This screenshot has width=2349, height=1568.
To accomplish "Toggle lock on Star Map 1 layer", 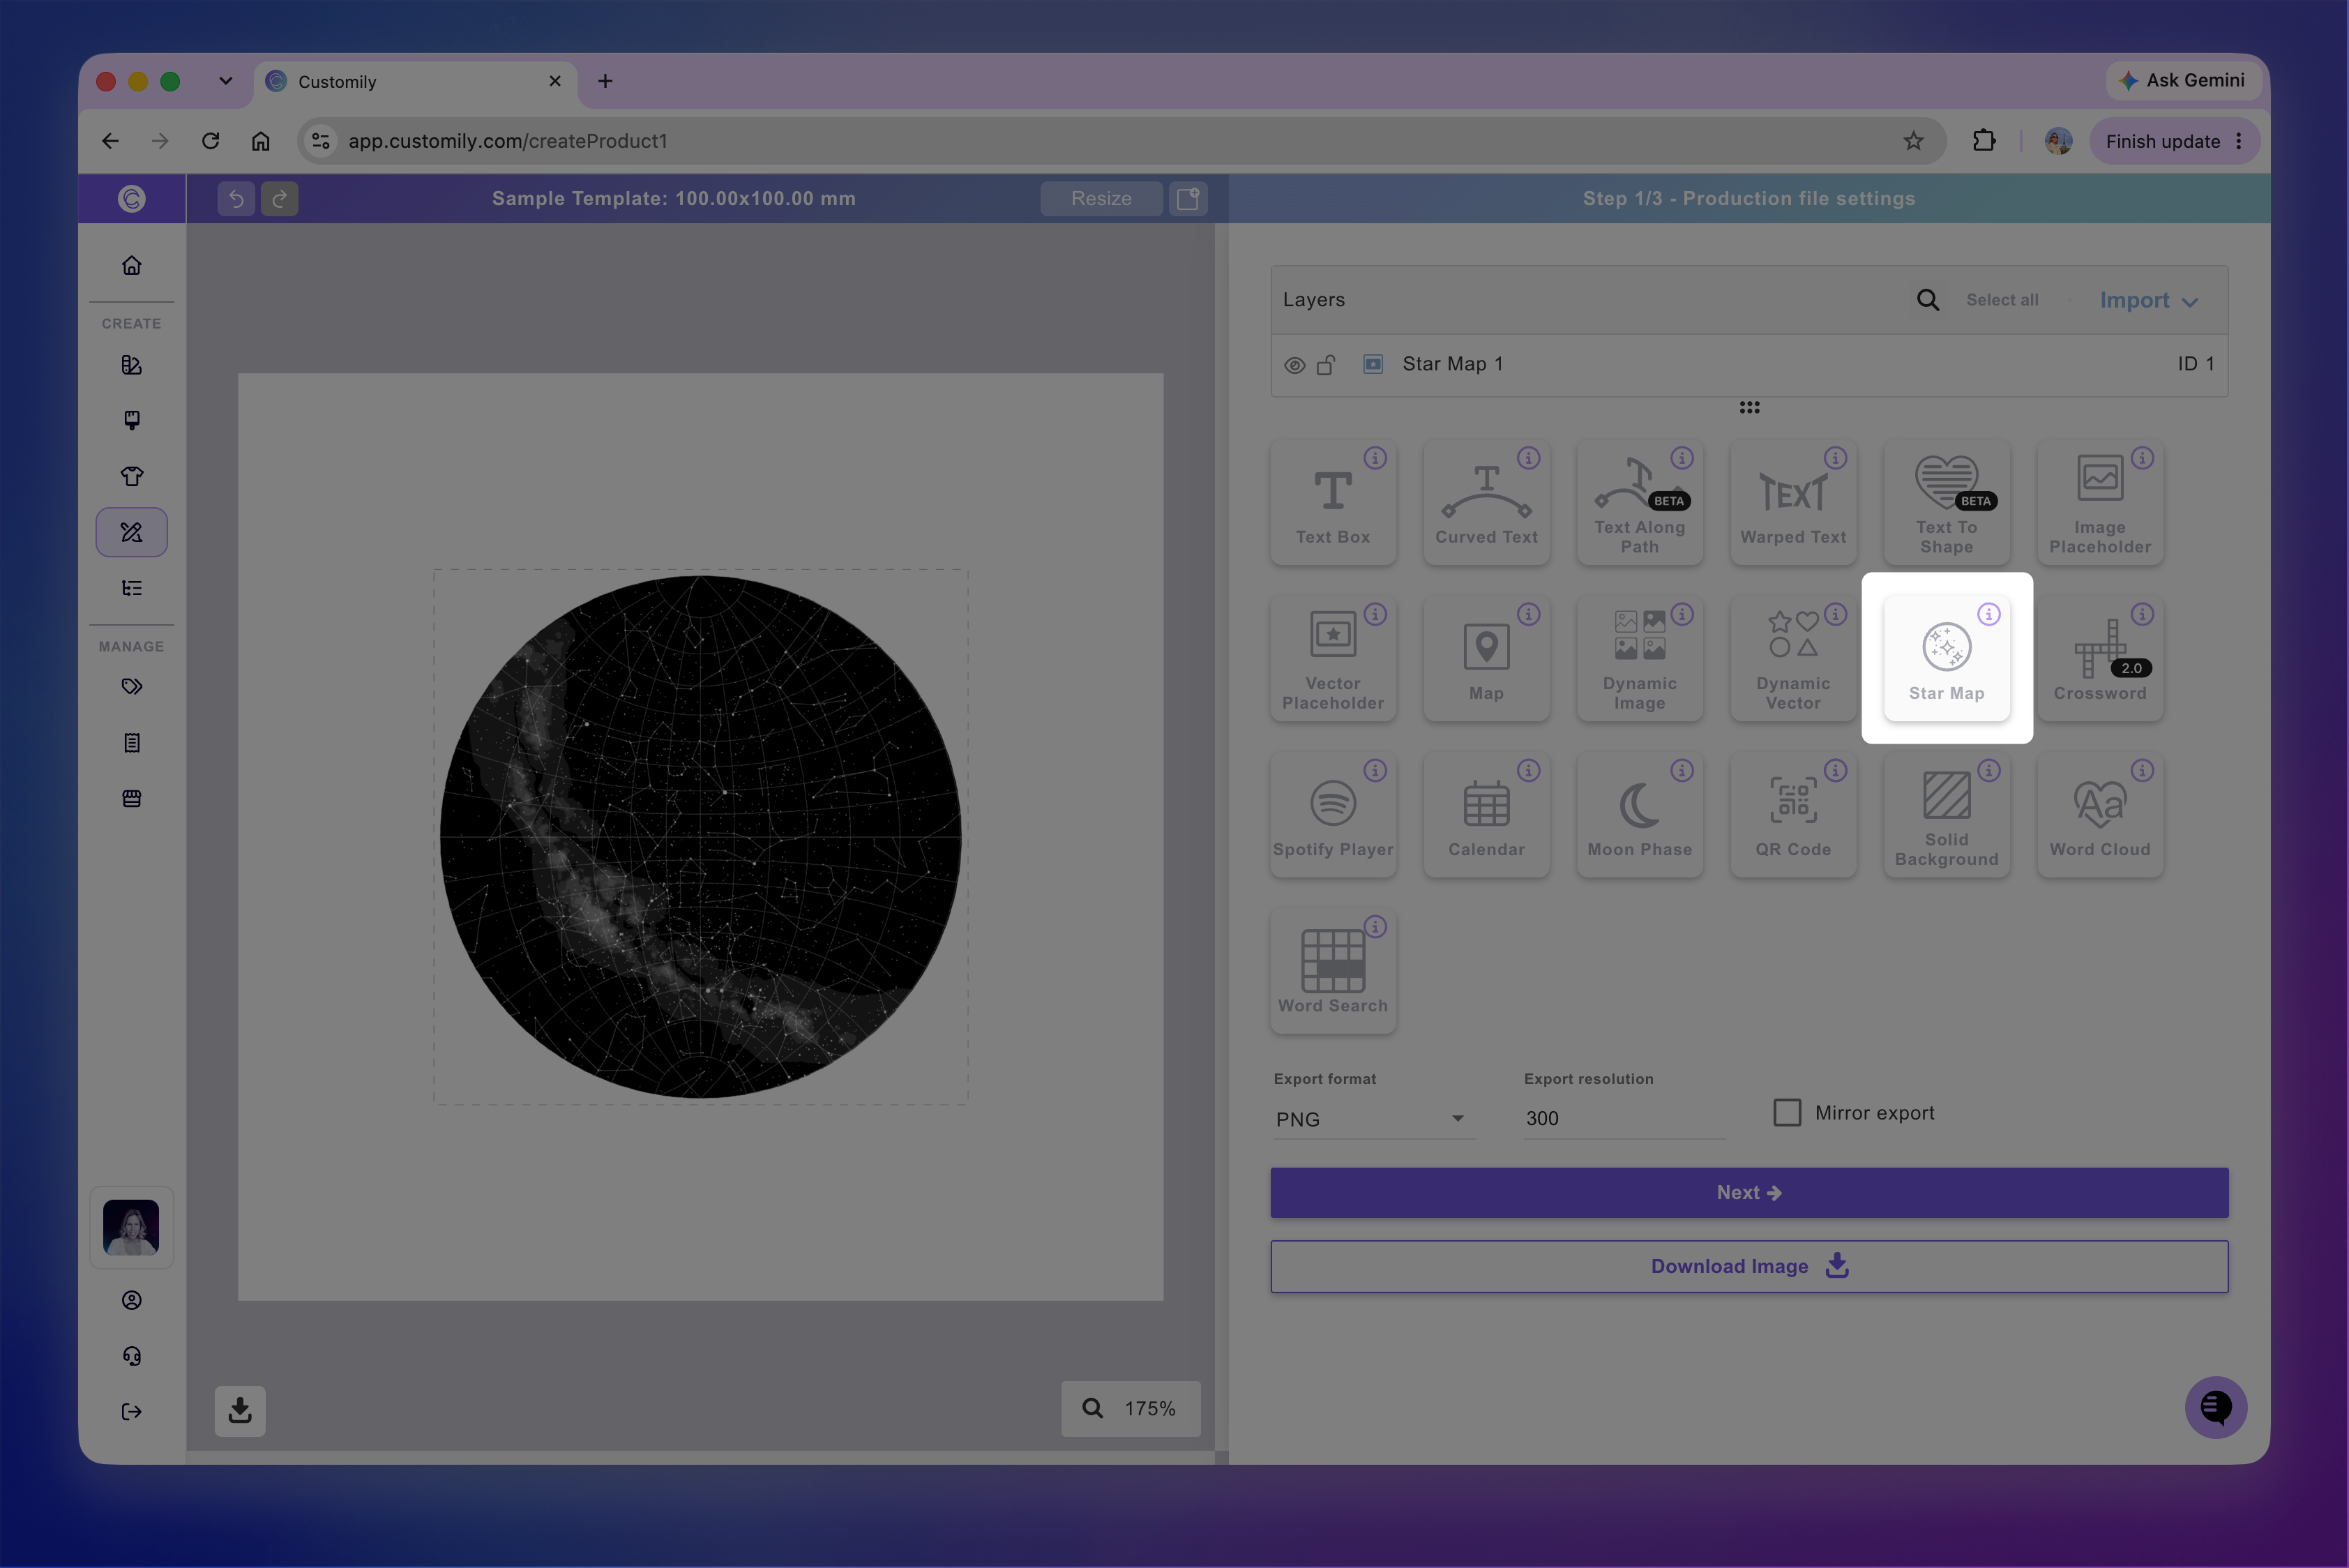I will coord(1326,365).
